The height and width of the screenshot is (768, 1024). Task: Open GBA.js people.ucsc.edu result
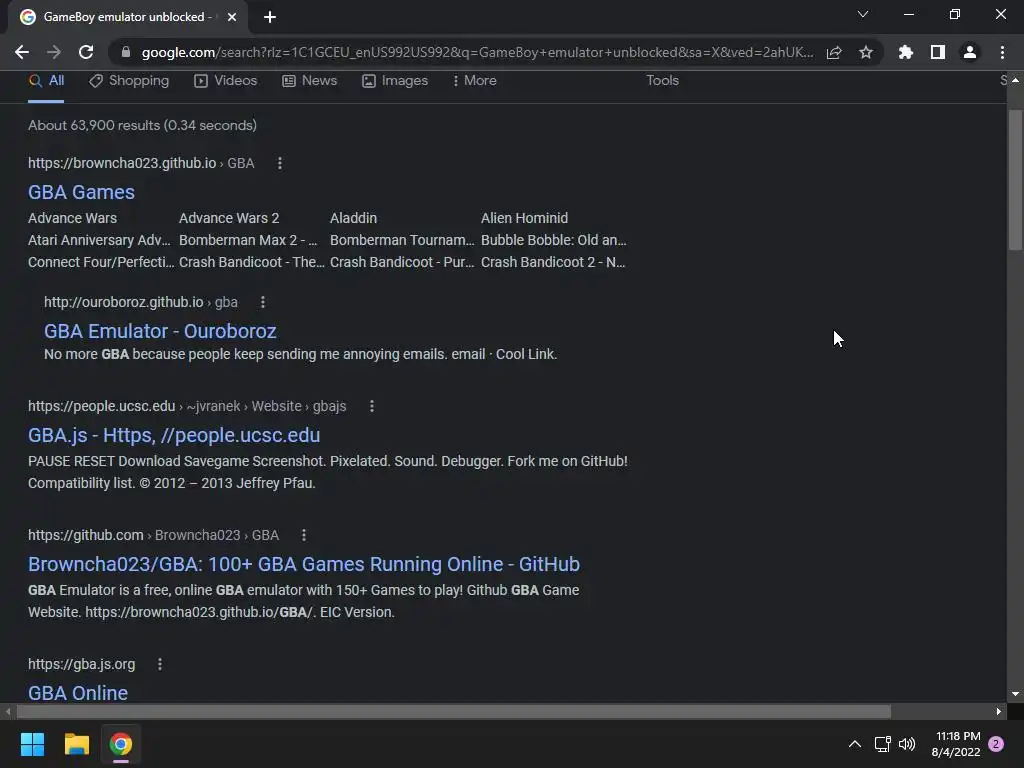click(x=174, y=435)
